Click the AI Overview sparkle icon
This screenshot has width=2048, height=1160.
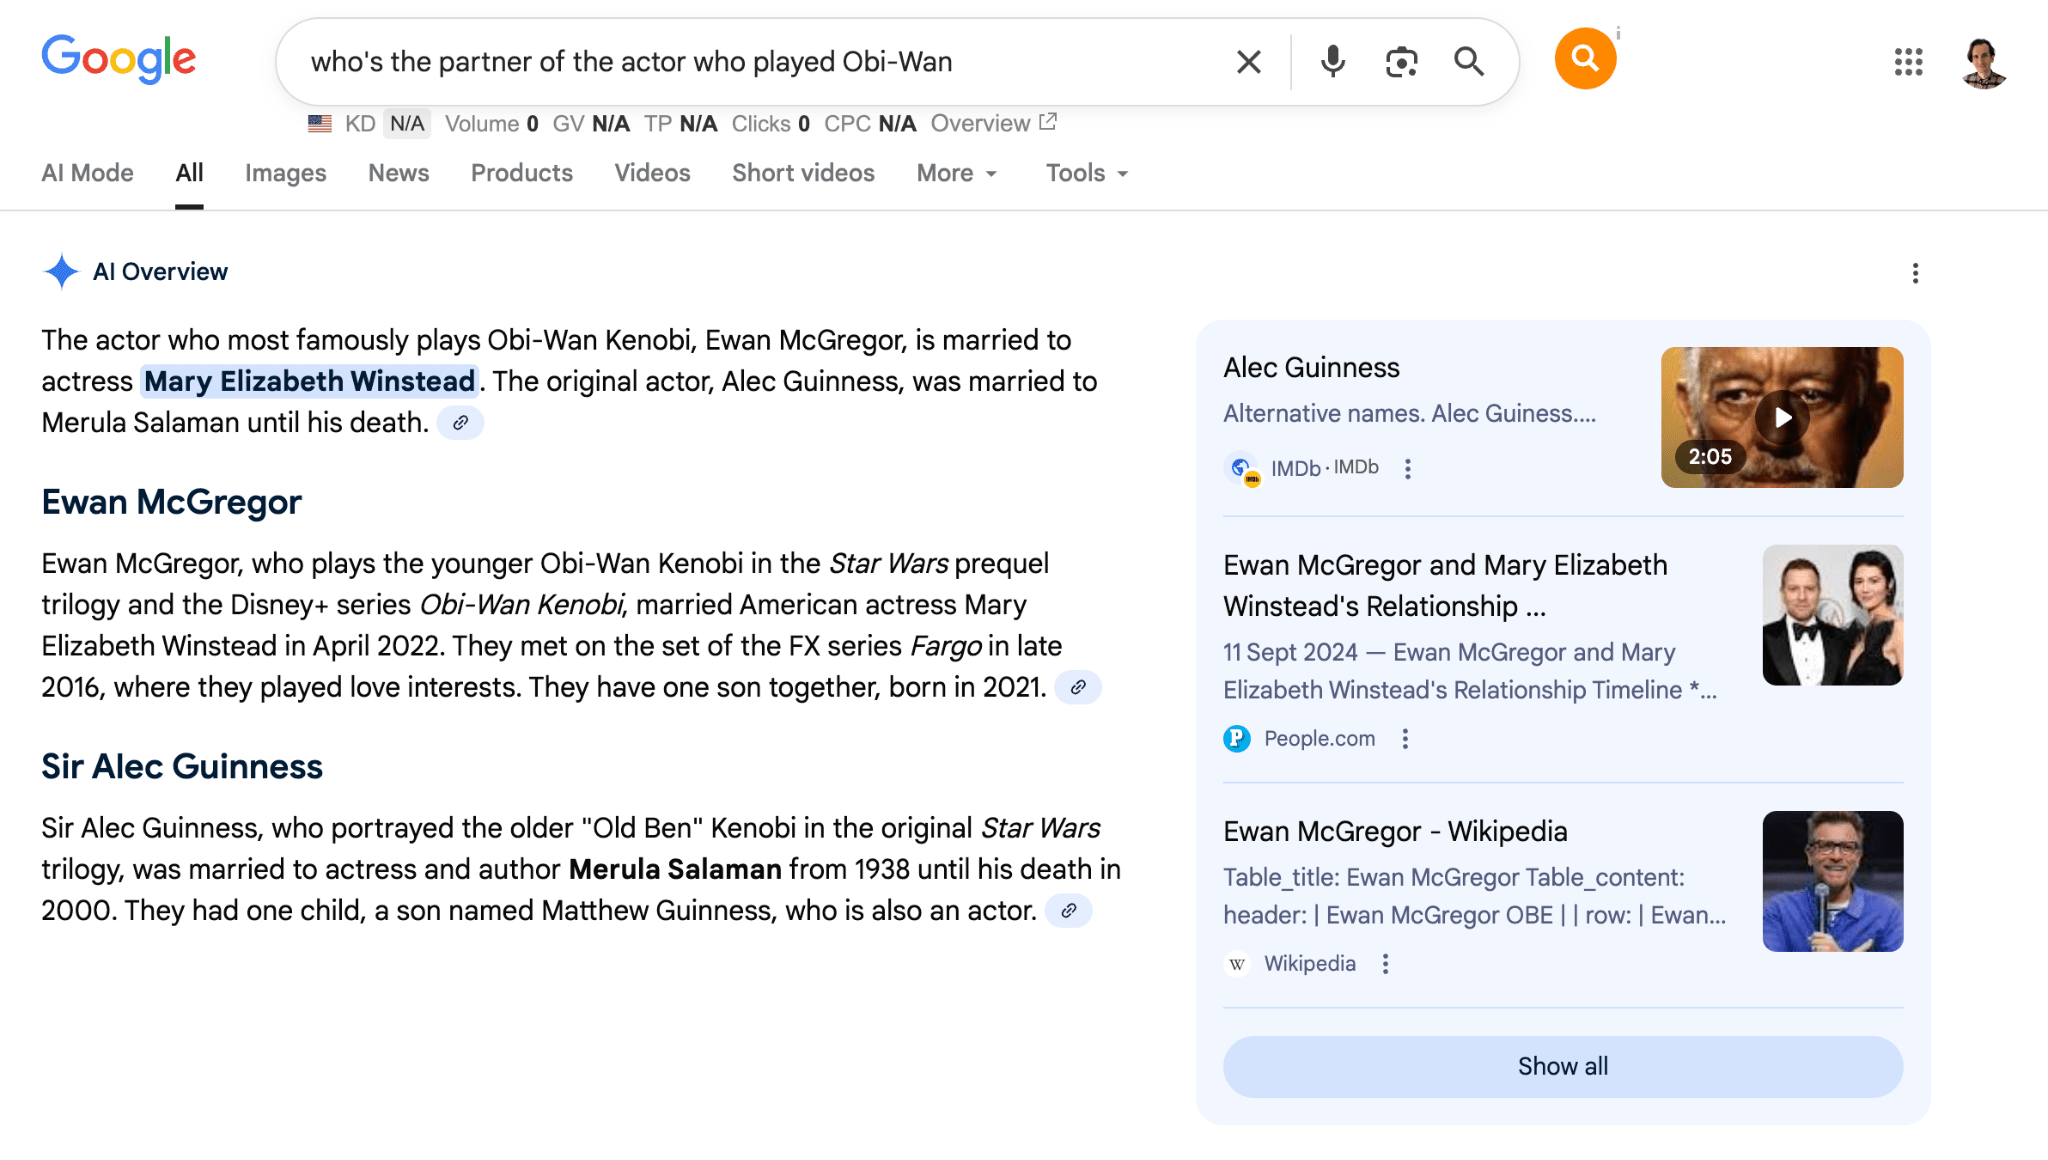(61, 271)
